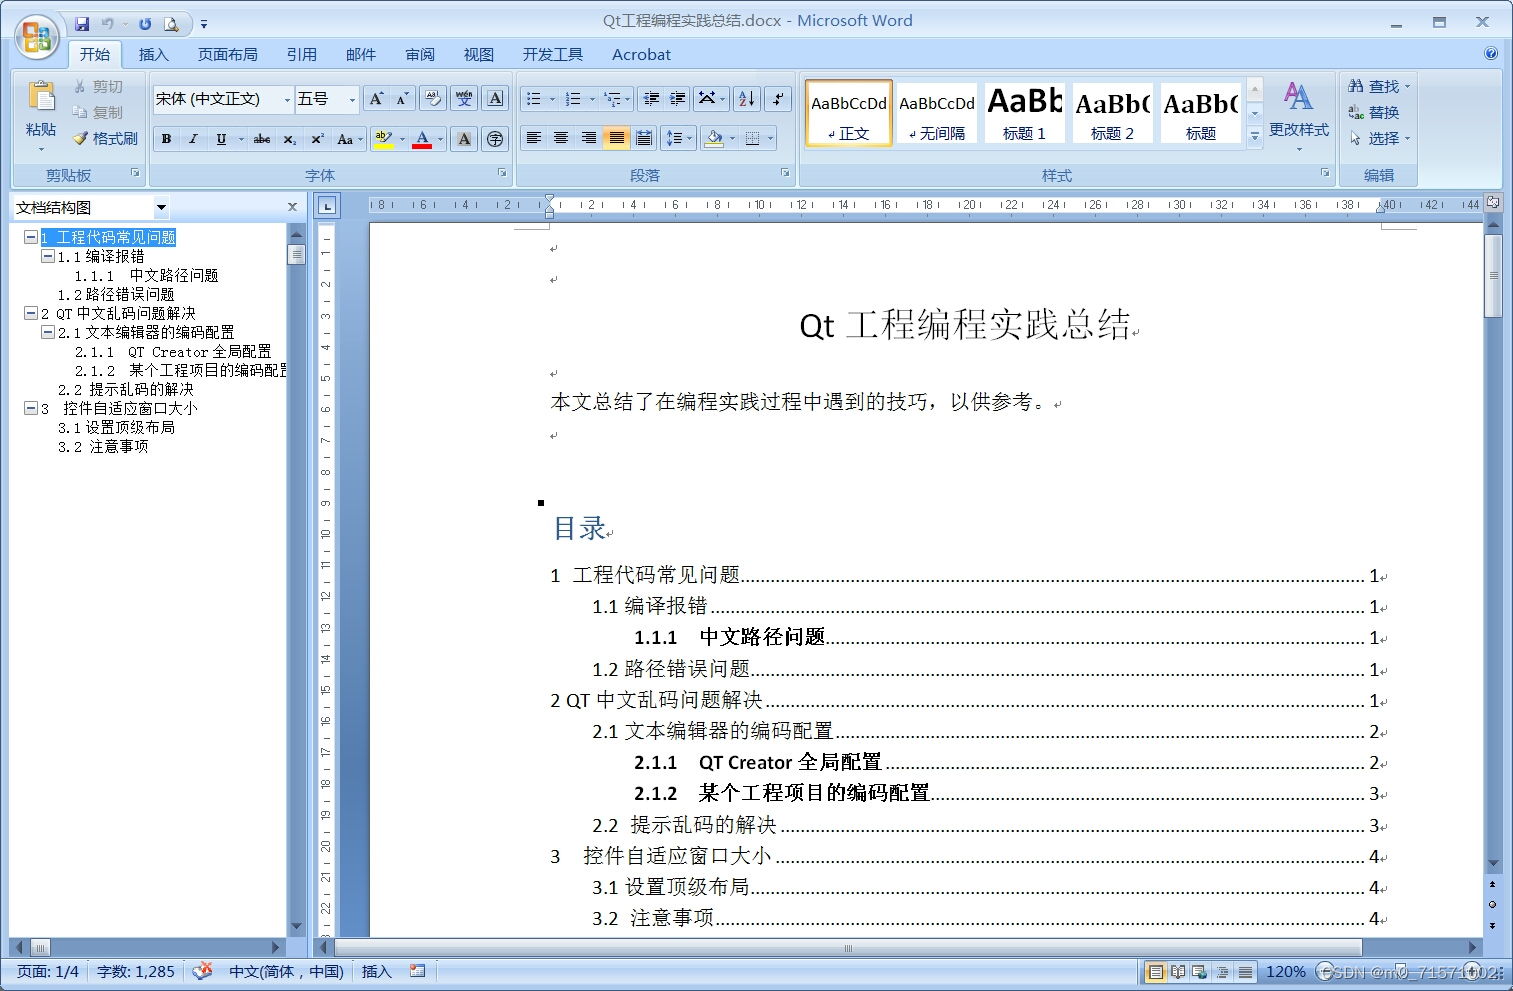
Task: Click the Enclose Characters (circled 字) icon
Action: pos(495,139)
